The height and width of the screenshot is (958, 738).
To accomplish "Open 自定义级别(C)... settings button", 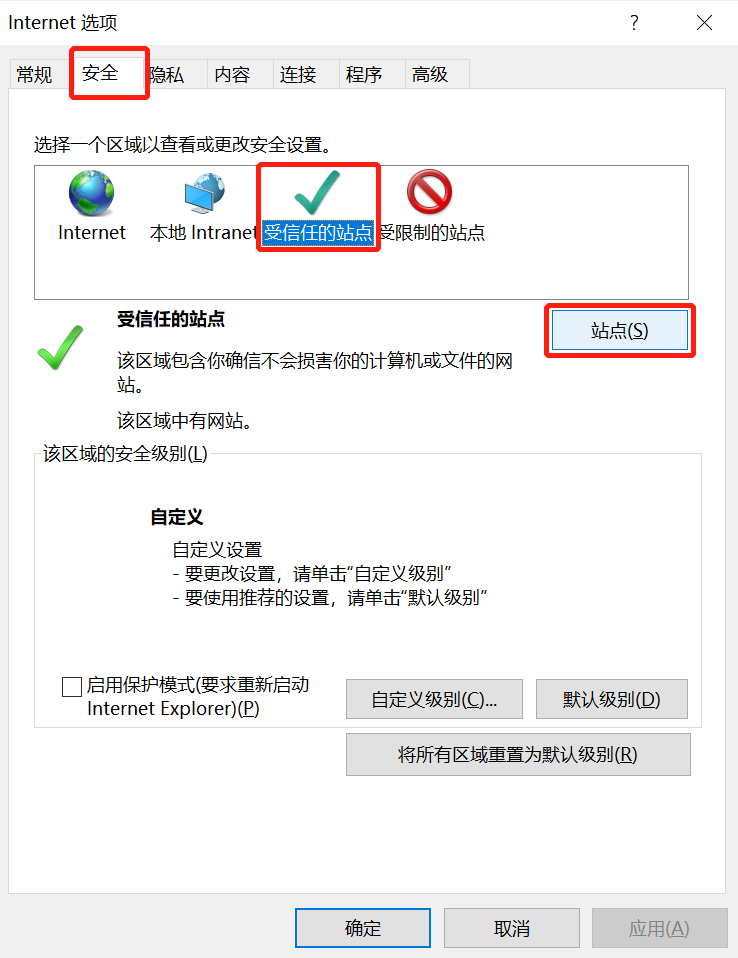I will (434, 699).
